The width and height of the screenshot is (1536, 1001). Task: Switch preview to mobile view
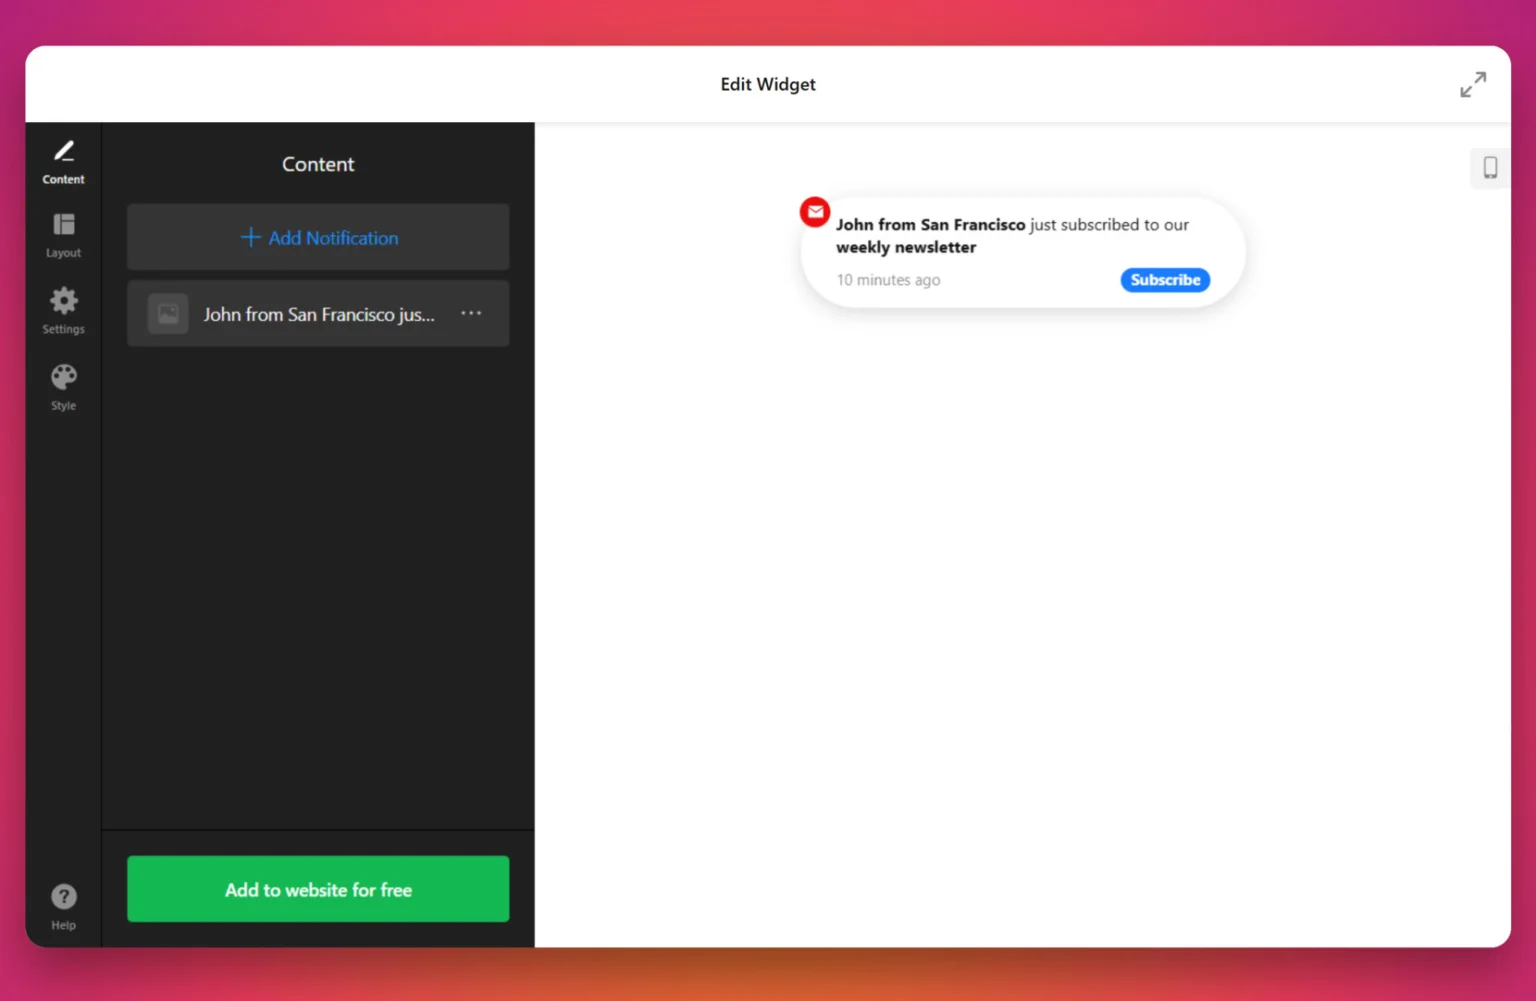point(1489,167)
